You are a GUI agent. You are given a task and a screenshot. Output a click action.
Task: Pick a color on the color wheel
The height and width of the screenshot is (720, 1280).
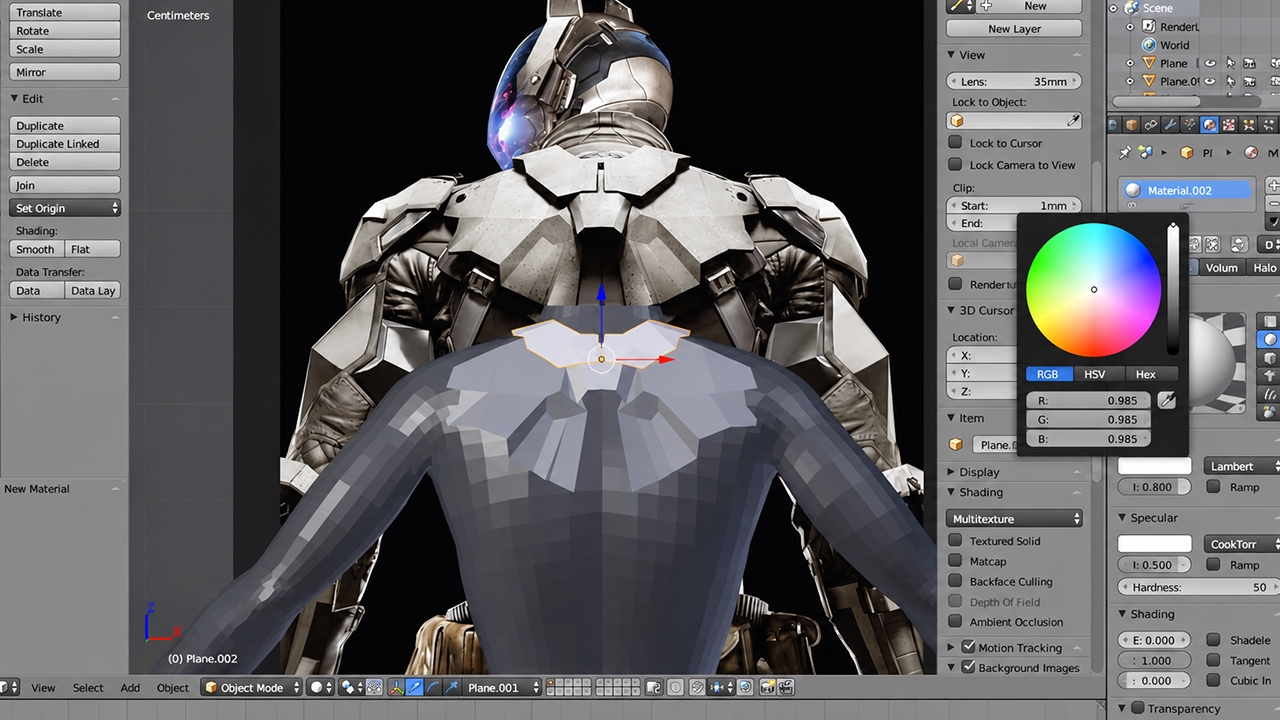click(x=1094, y=290)
